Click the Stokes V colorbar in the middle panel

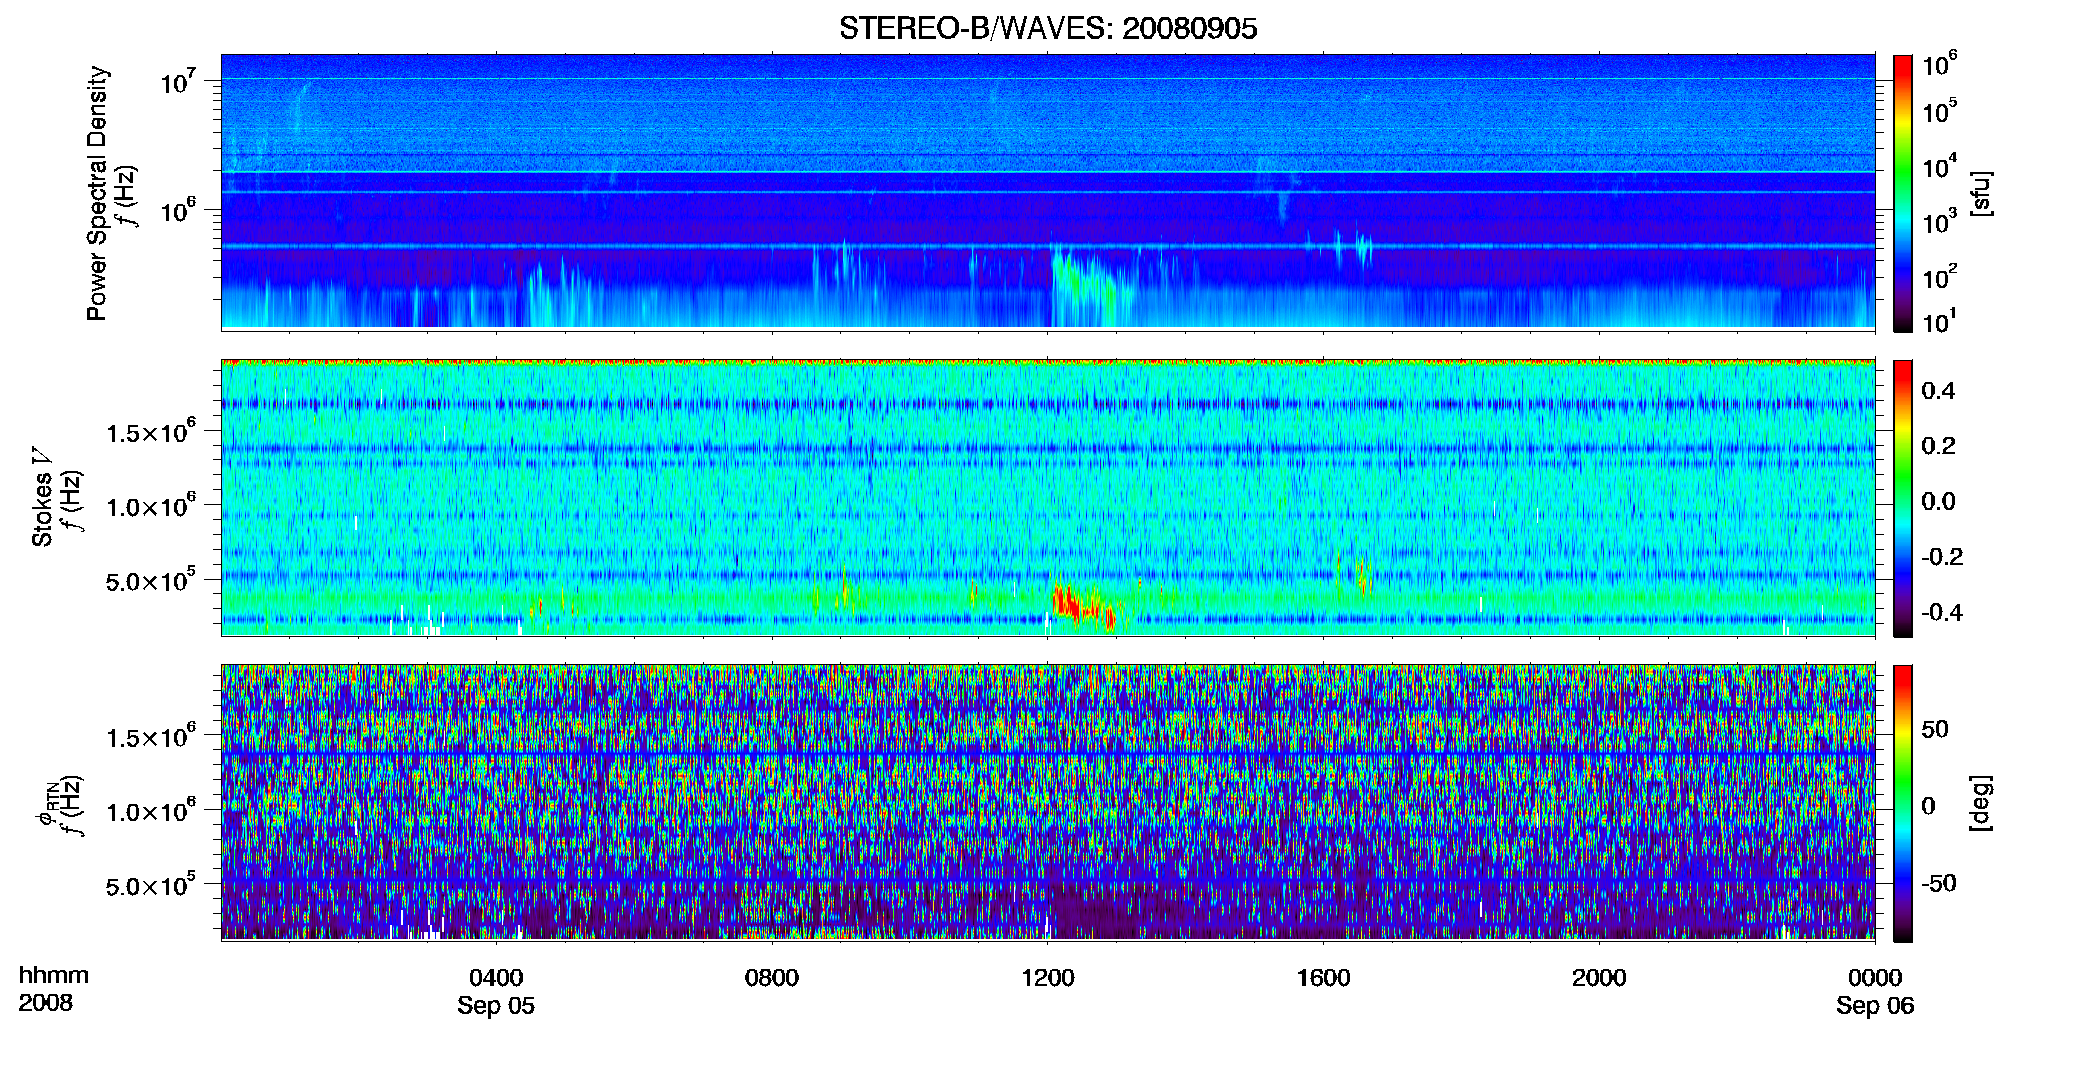click(x=1902, y=498)
